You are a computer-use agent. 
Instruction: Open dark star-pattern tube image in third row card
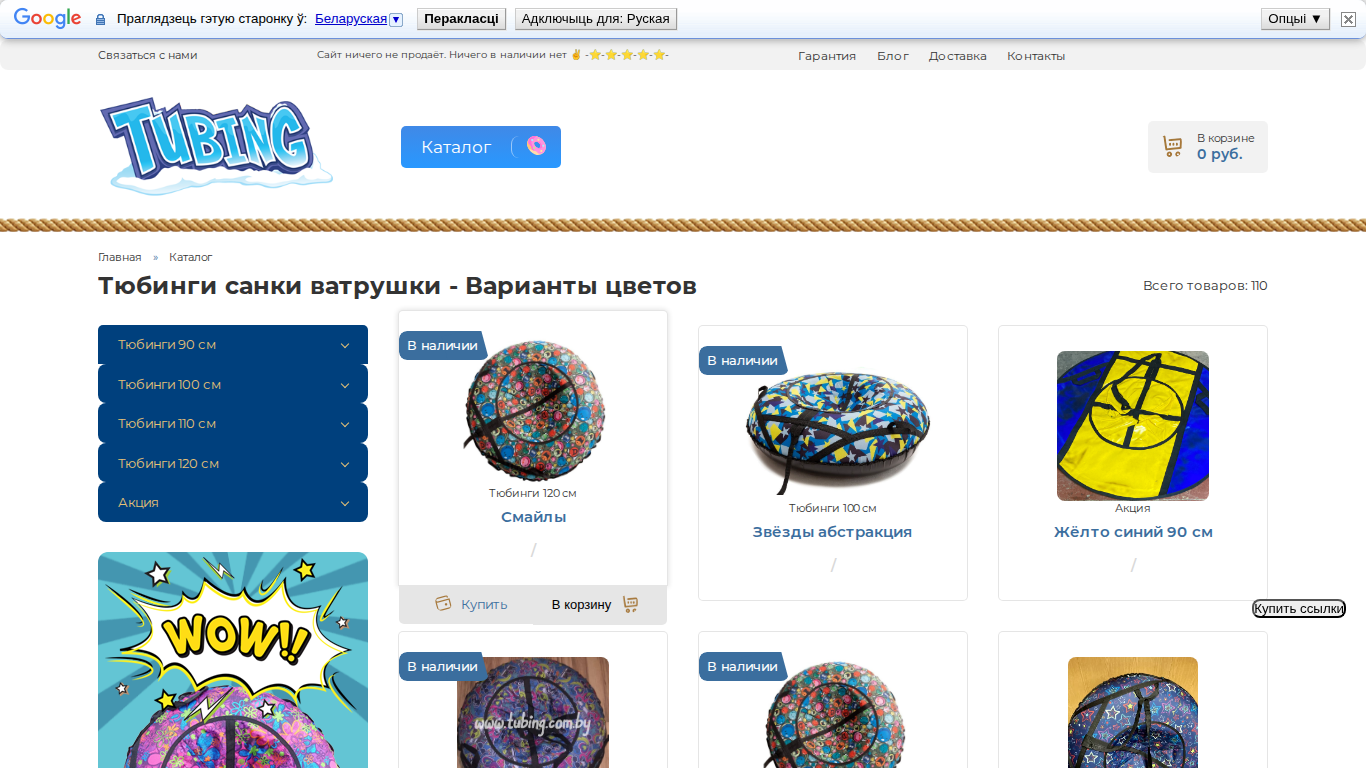pos(1133,712)
